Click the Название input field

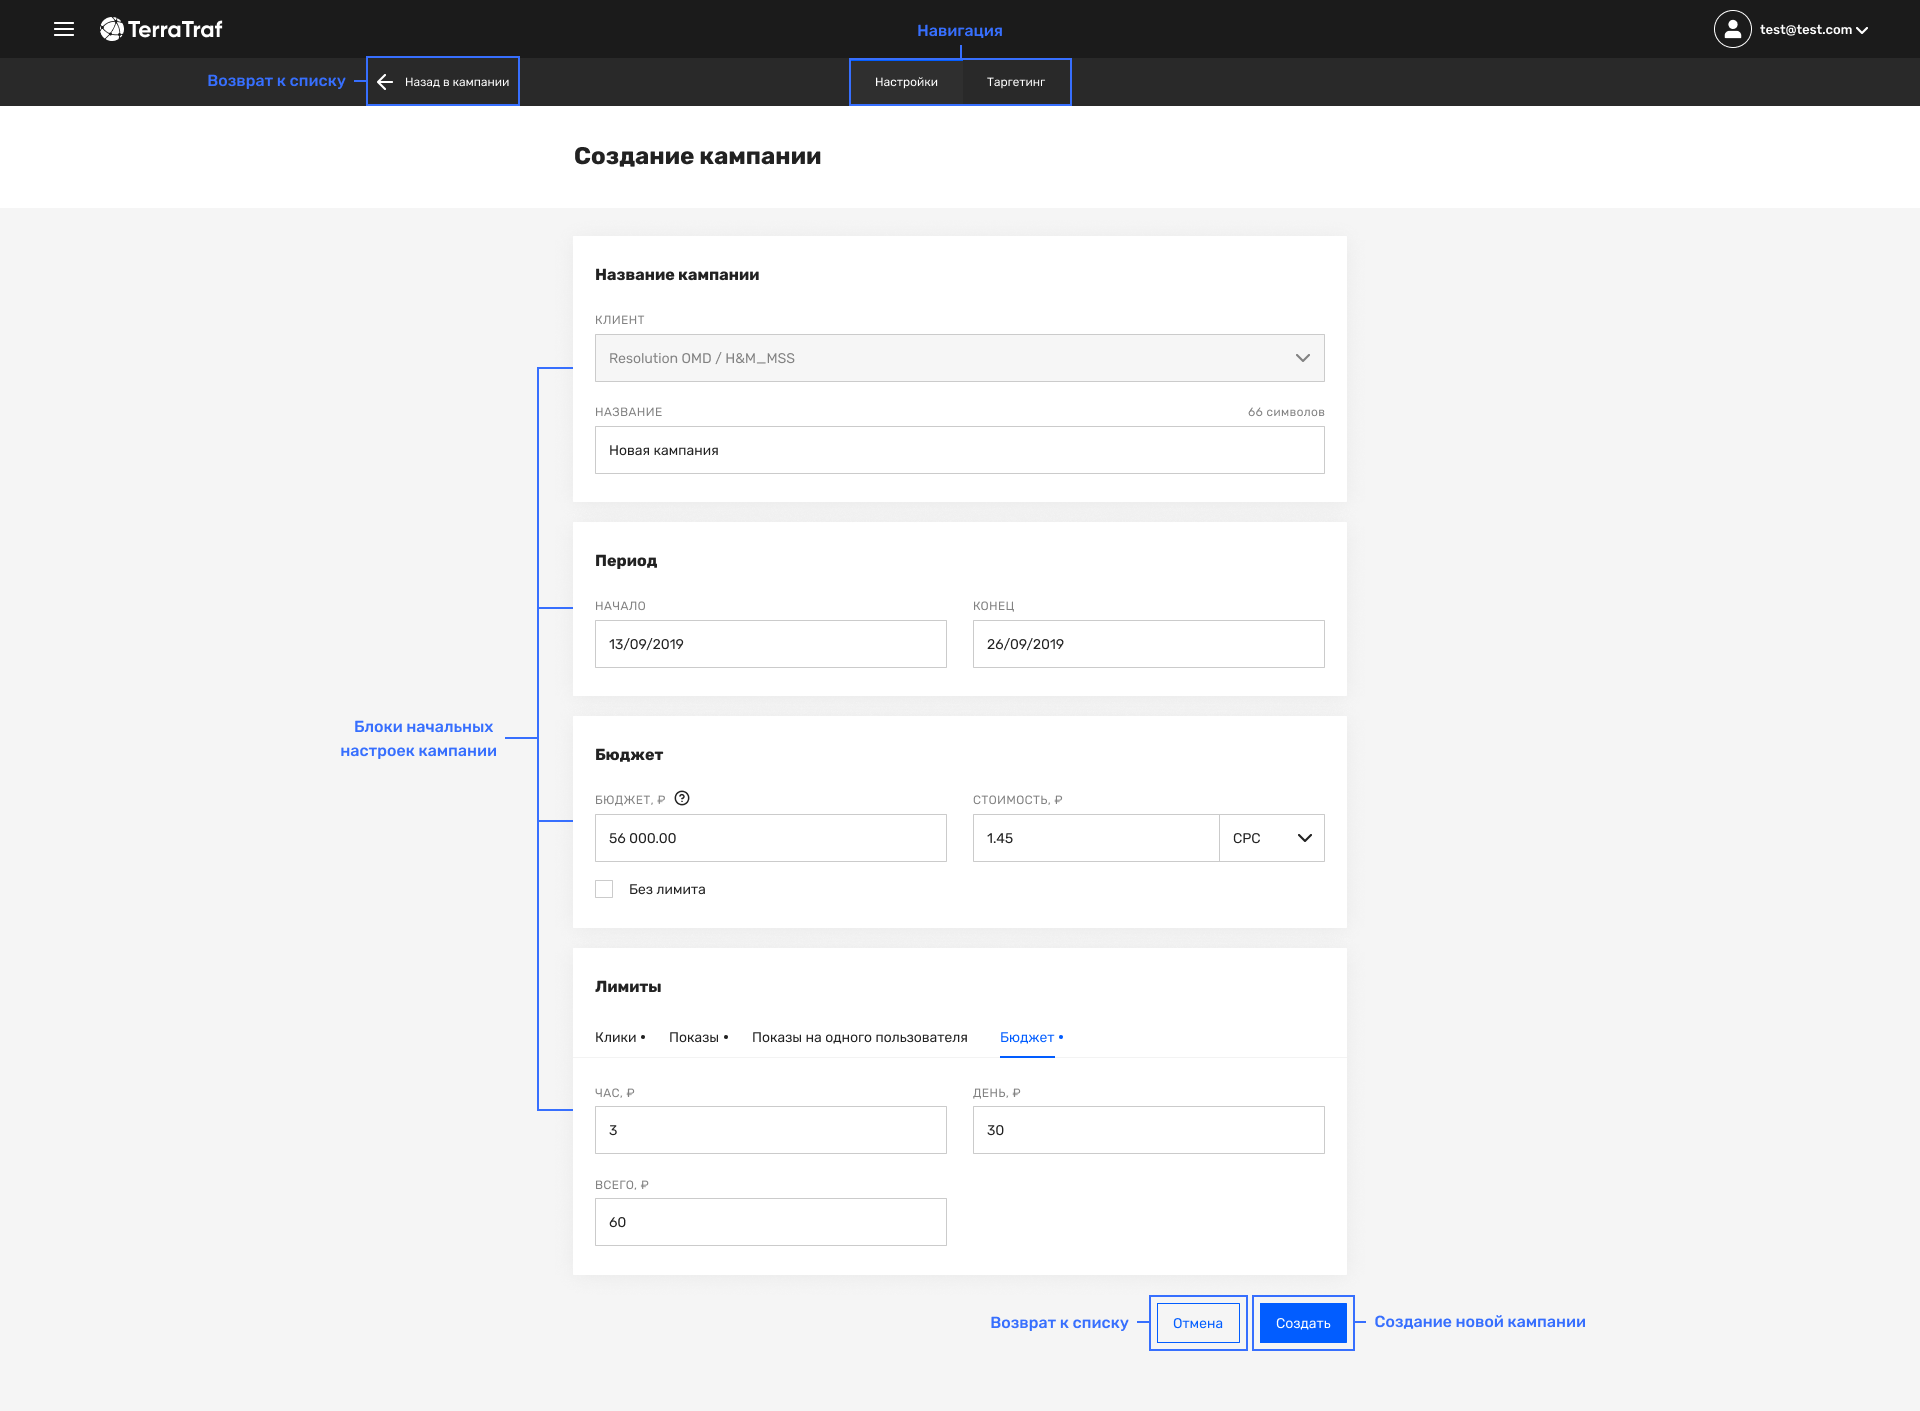[x=960, y=450]
